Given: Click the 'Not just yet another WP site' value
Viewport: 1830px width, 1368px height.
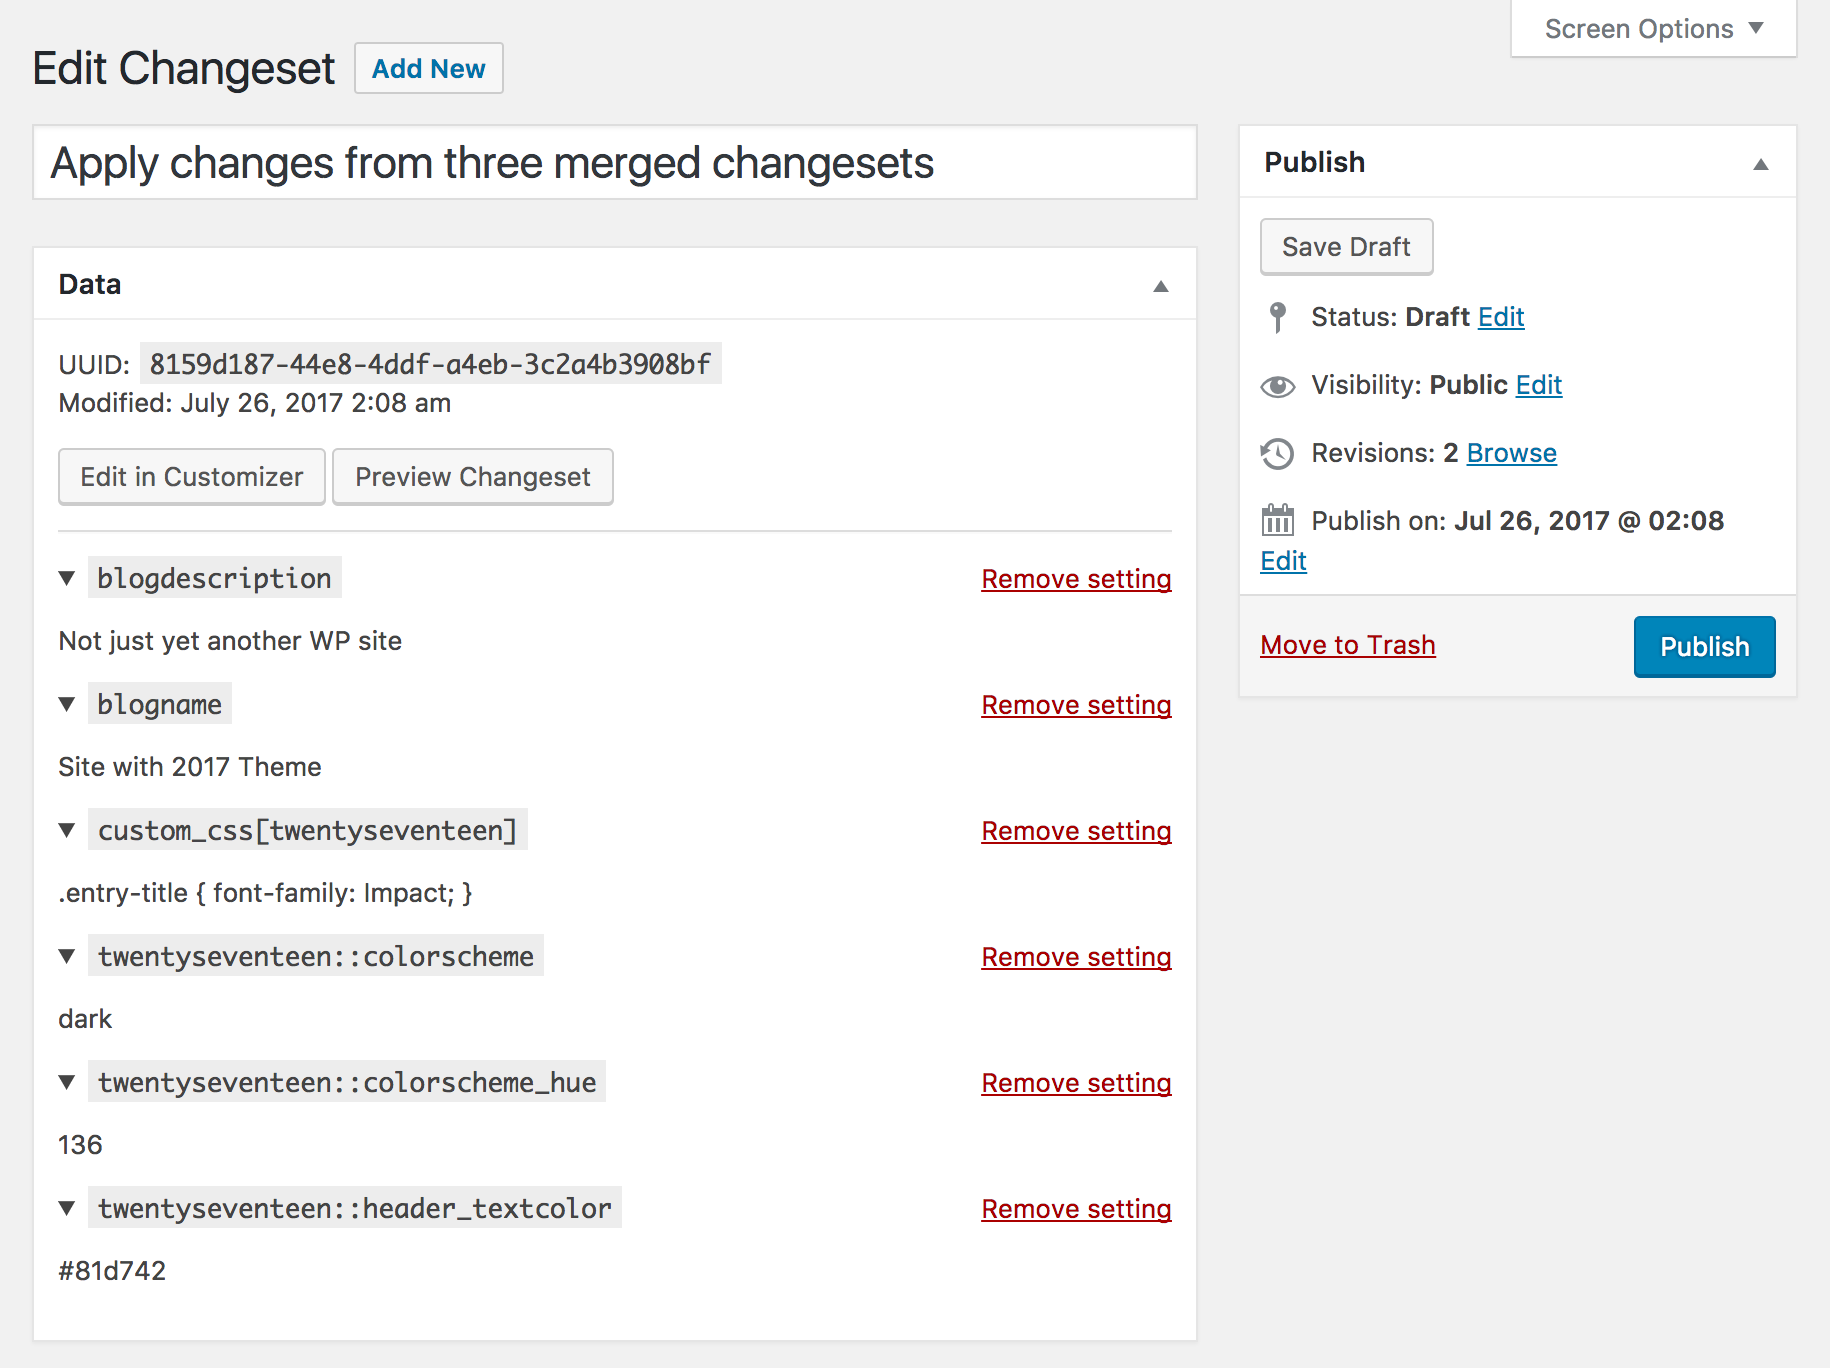Looking at the screenshot, I should (230, 641).
